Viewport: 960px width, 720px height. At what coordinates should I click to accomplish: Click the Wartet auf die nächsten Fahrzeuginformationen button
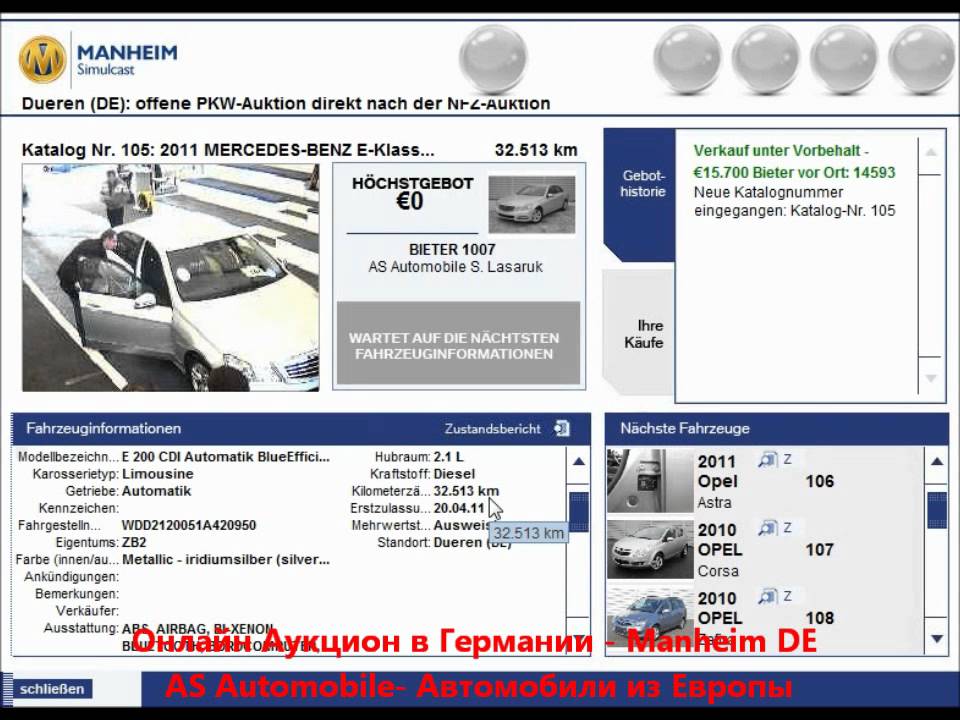click(458, 343)
